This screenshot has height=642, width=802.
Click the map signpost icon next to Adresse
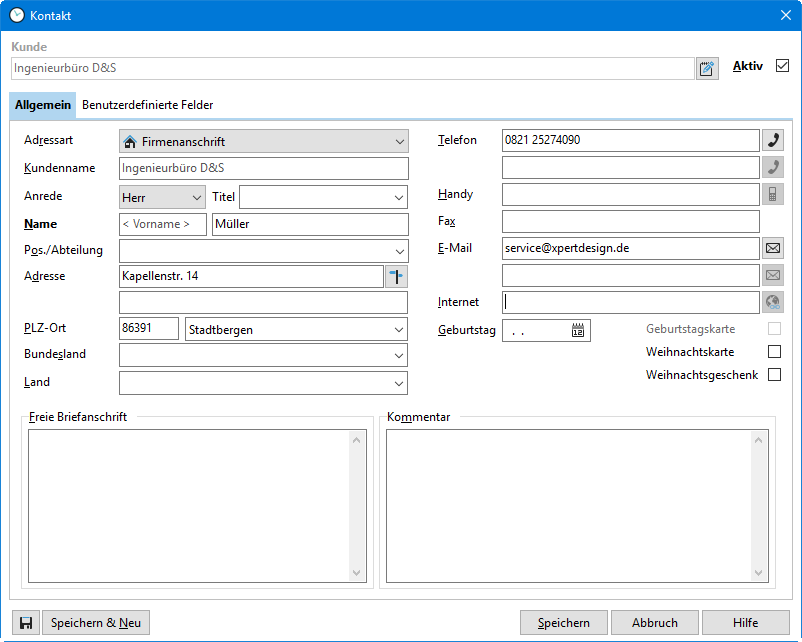tap(396, 276)
